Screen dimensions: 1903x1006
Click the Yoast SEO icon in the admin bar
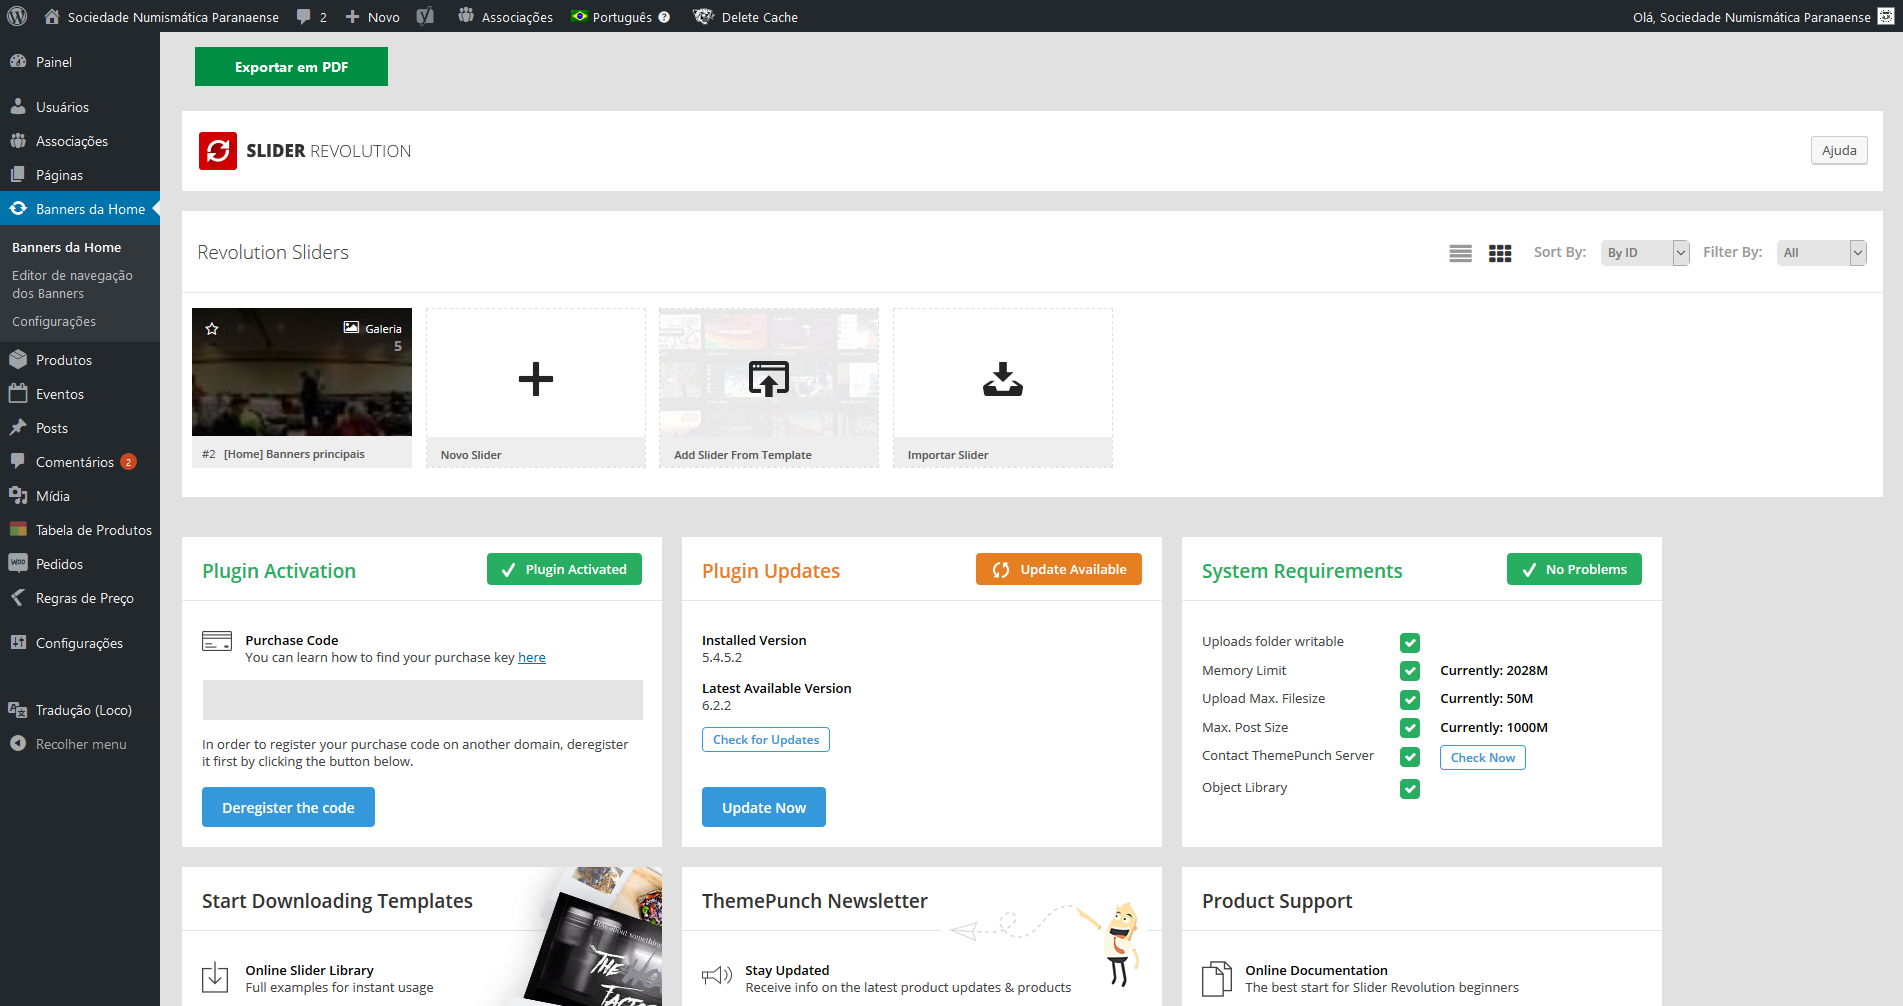pyautogui.click(x=425, y=16)
